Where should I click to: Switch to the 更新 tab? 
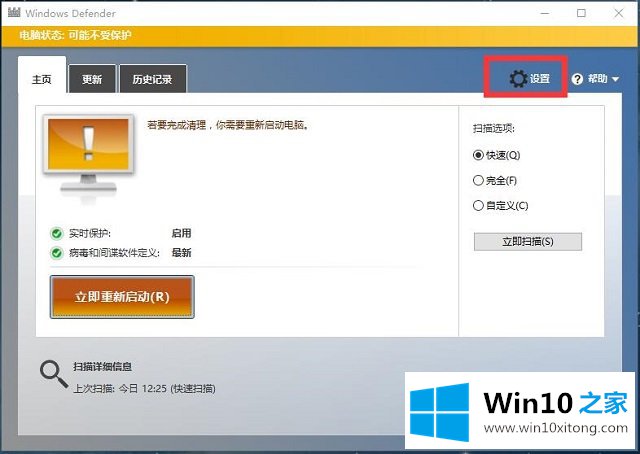[92, 79]
